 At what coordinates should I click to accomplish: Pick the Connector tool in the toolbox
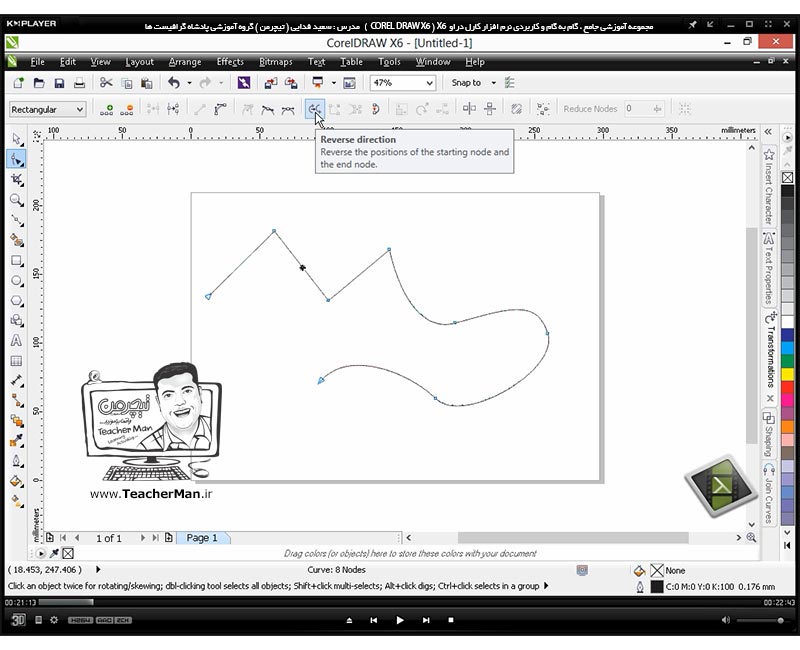pos(16,401)
